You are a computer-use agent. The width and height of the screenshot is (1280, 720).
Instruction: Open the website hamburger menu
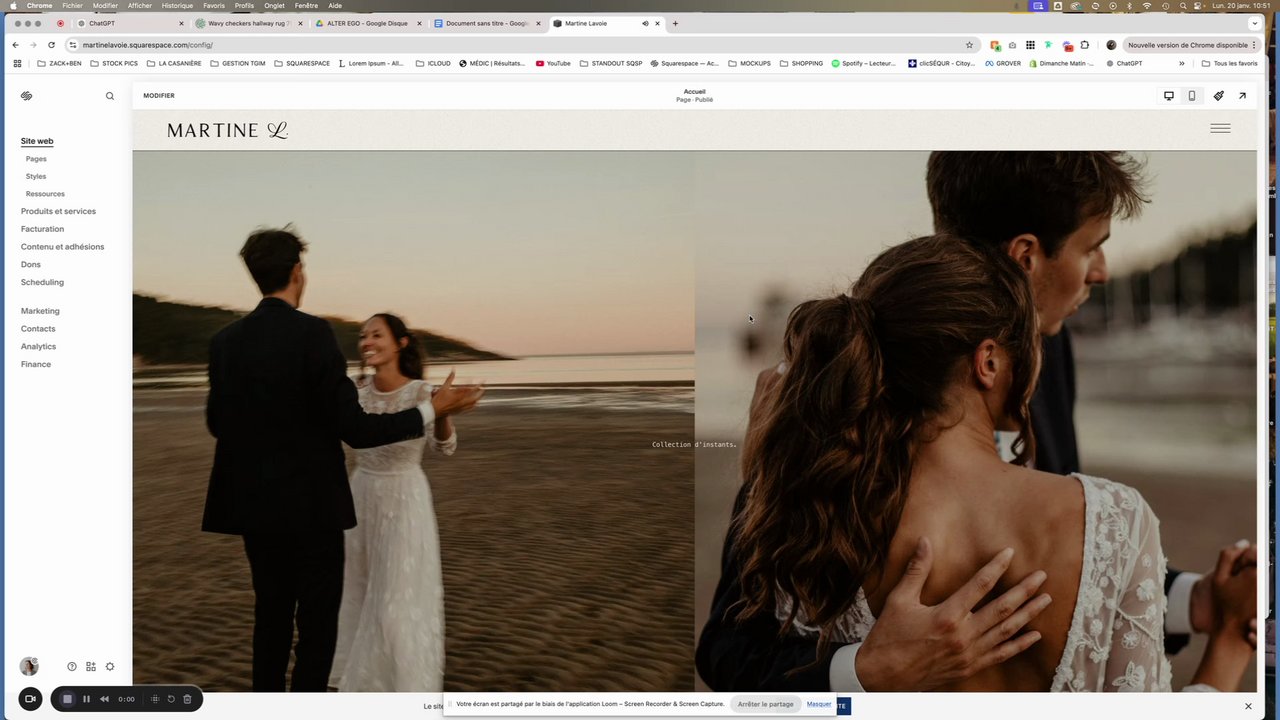pos(1220,128)
